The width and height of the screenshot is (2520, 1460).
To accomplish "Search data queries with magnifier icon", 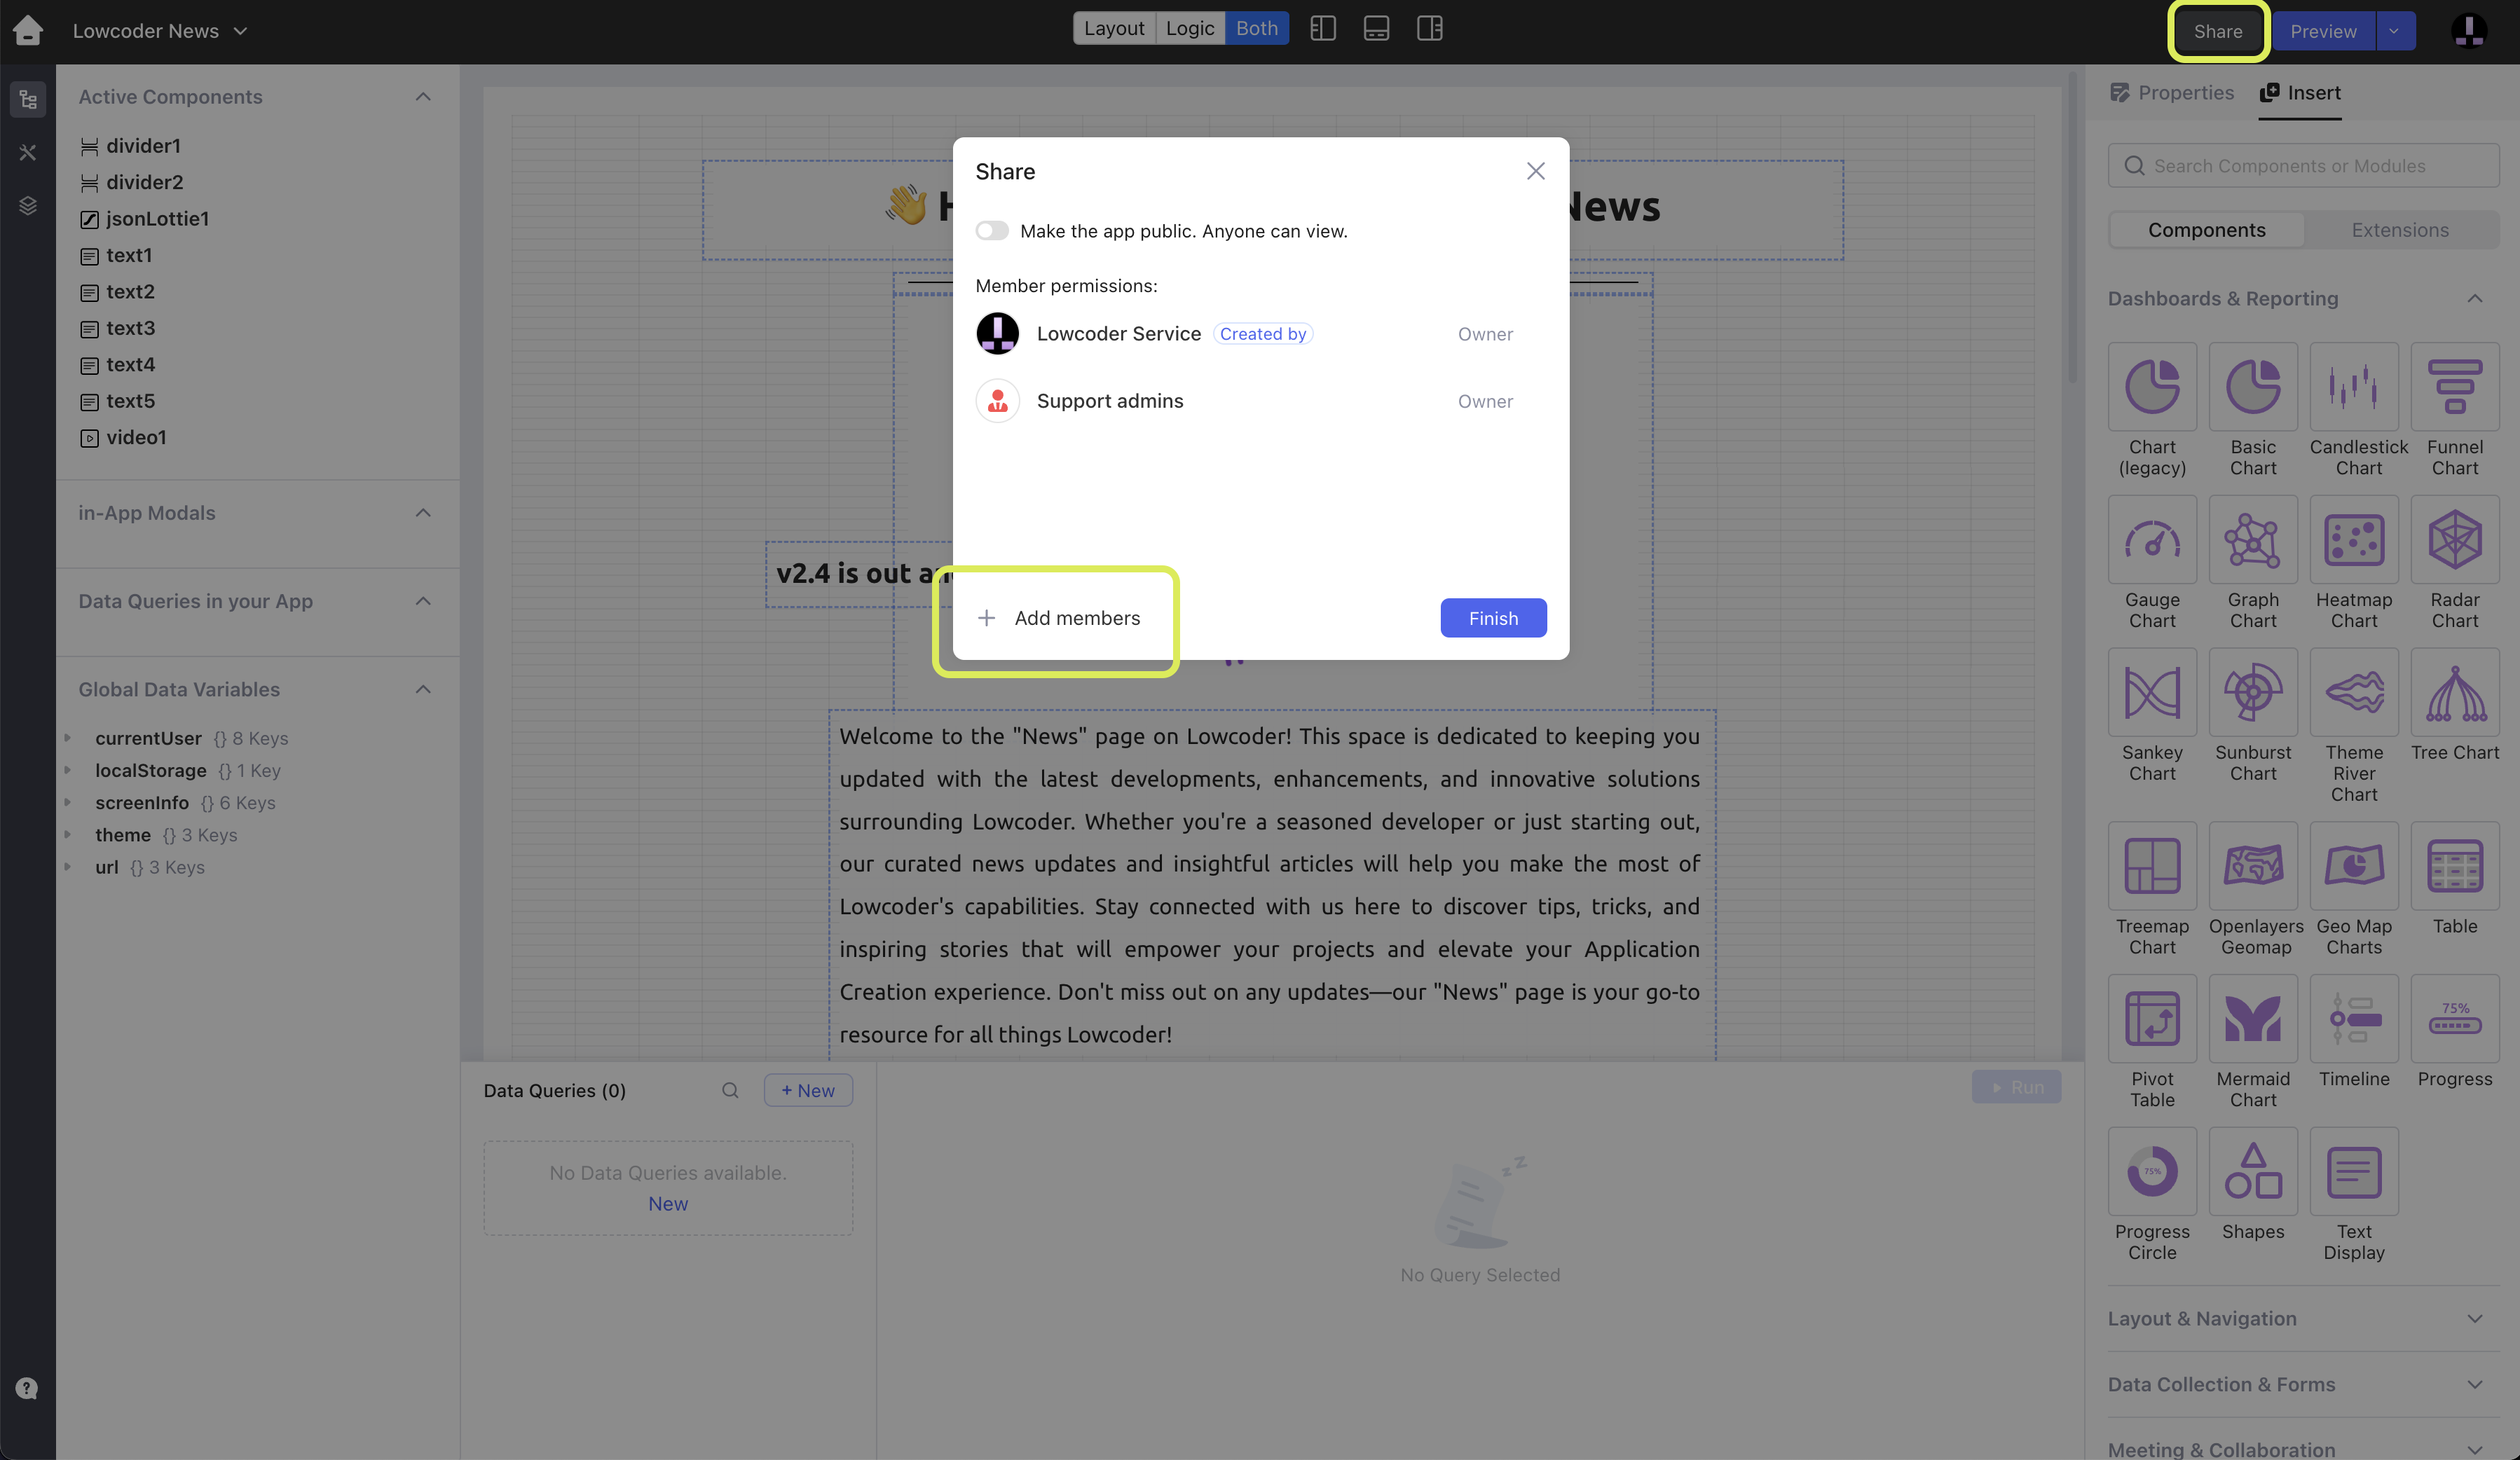I will pos(730,1090).
